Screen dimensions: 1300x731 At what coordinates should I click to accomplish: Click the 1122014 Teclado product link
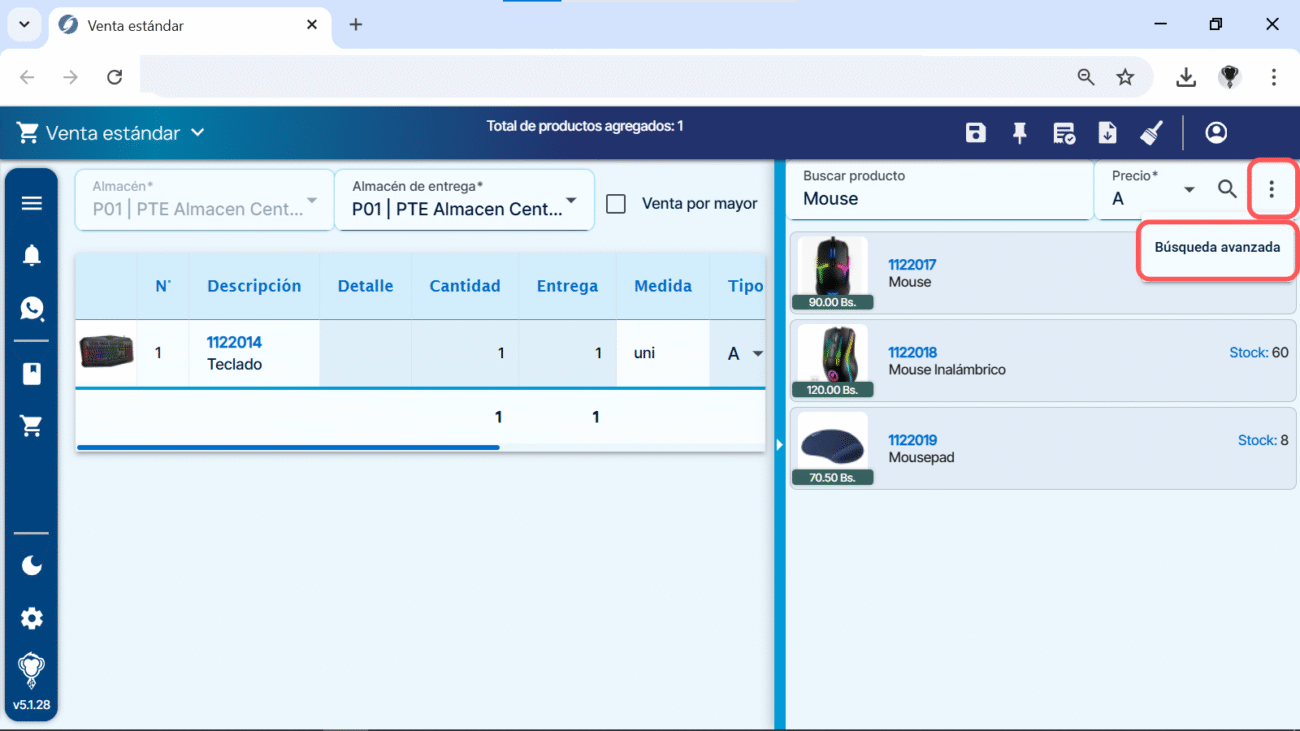pos(234,342)
